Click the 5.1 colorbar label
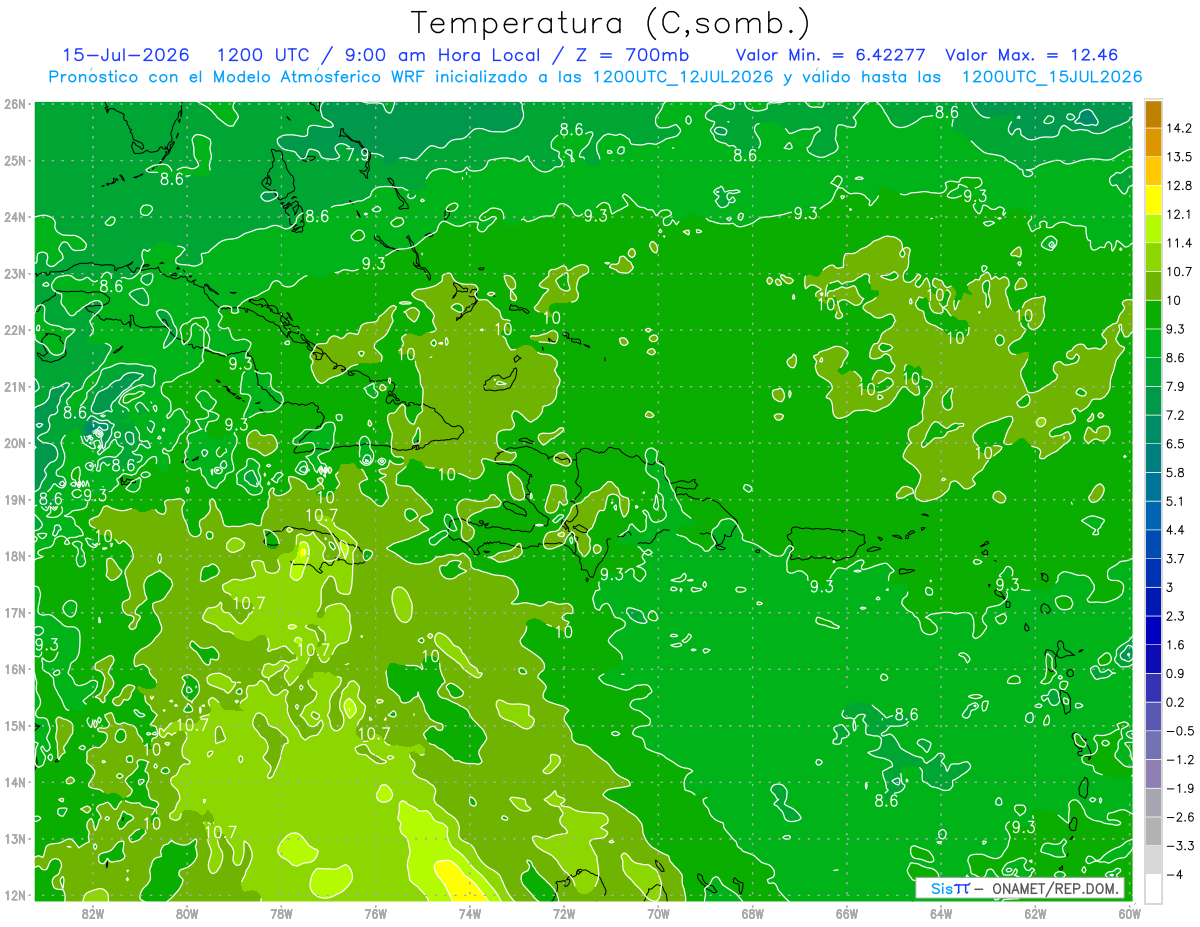1200x927 pixels. [1174, 501]
